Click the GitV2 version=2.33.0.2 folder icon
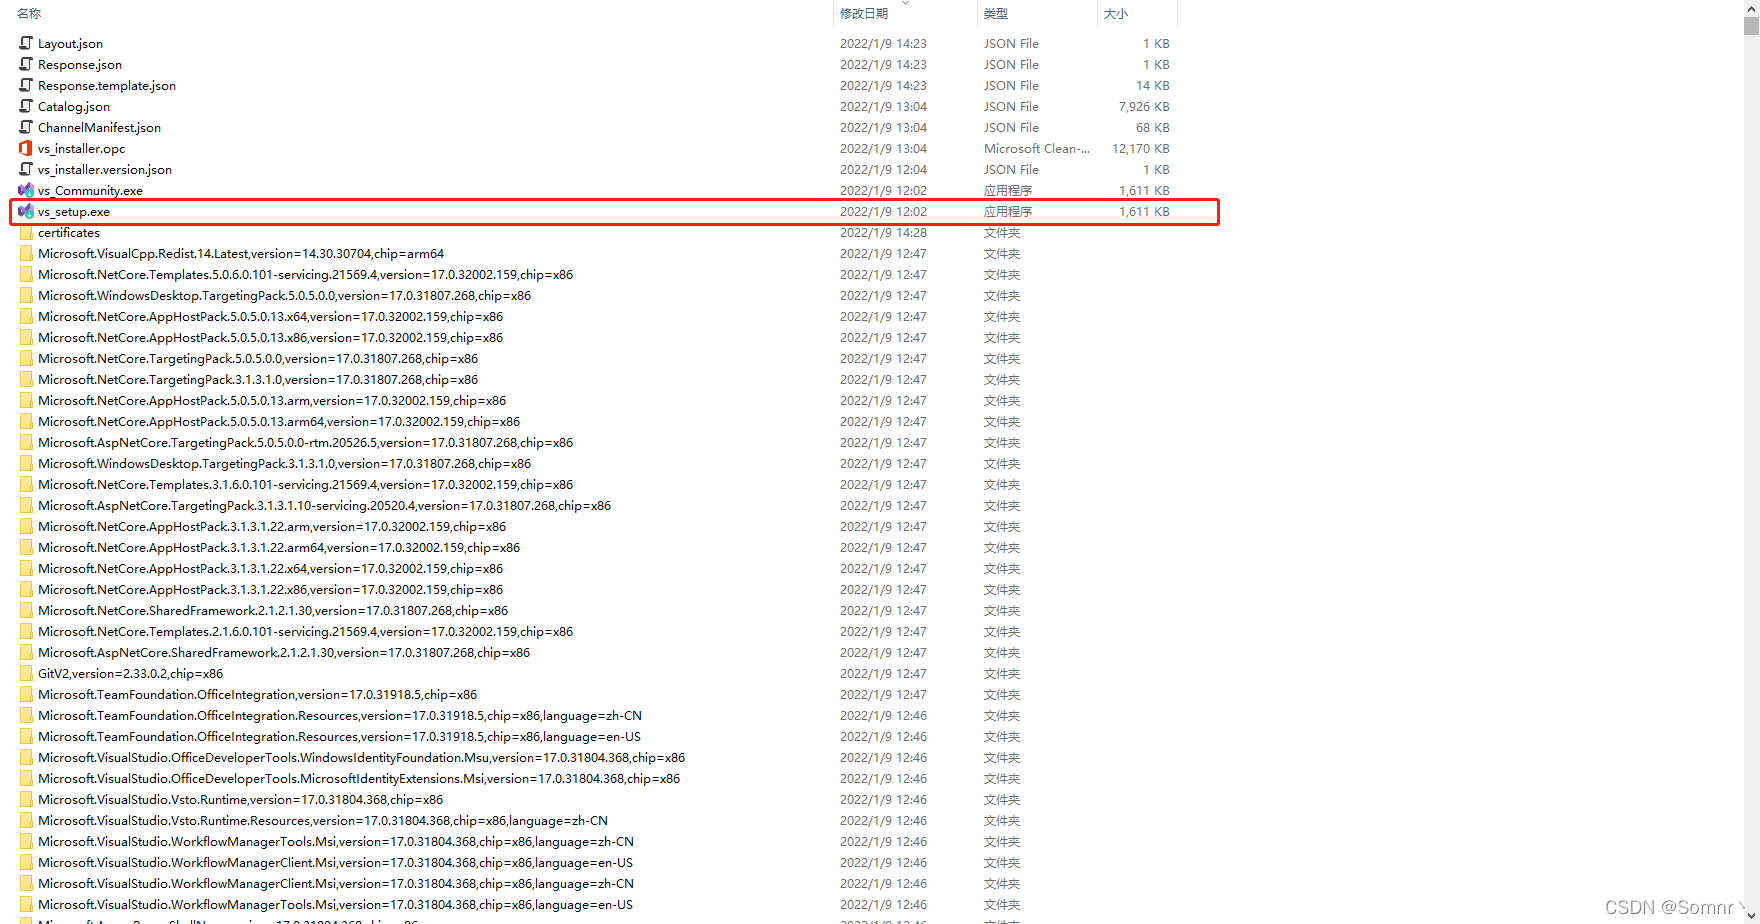The height and width of the screenshot is (924, 1760). pyautogui.click(x=26, y=673)
